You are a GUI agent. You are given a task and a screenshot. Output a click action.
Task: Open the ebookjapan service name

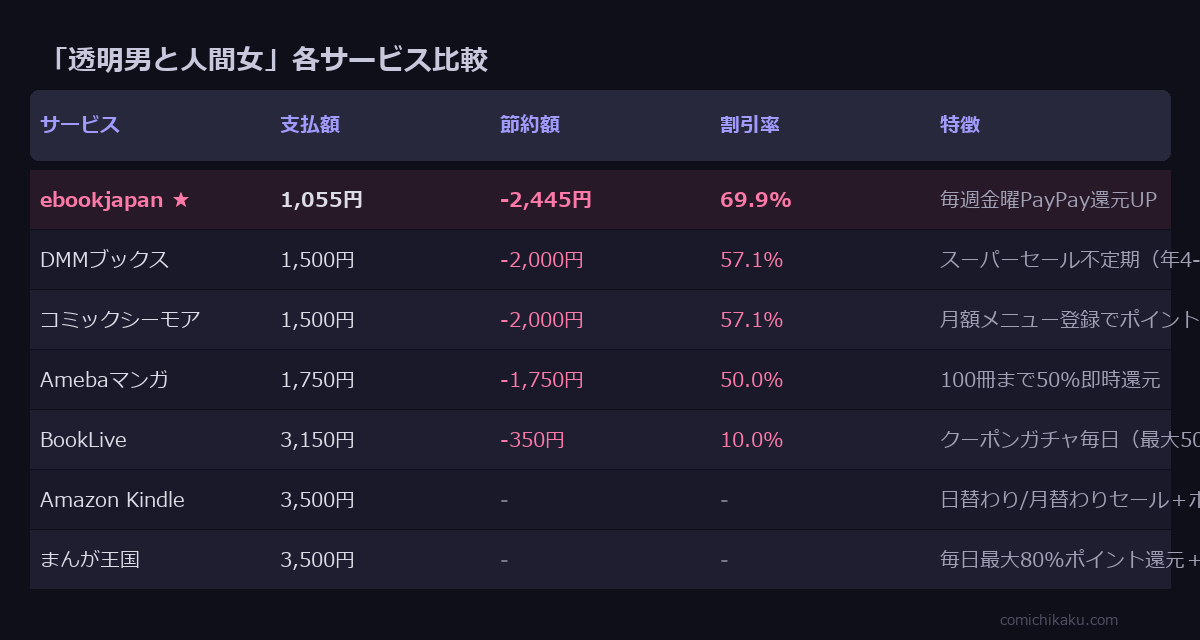pos(101,200)
